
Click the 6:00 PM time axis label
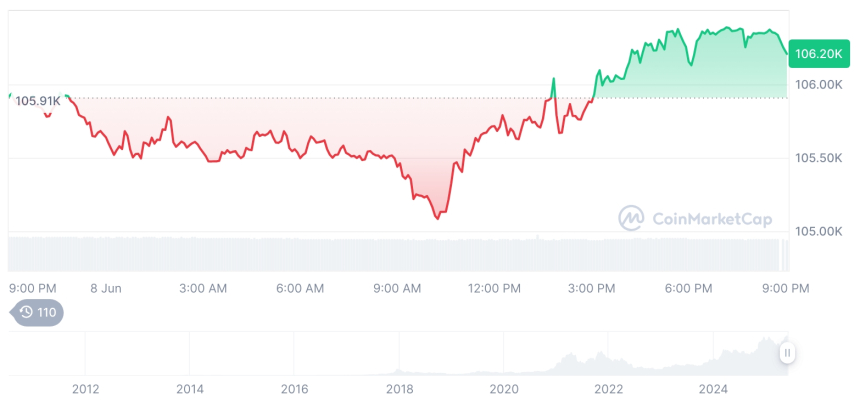688,288
